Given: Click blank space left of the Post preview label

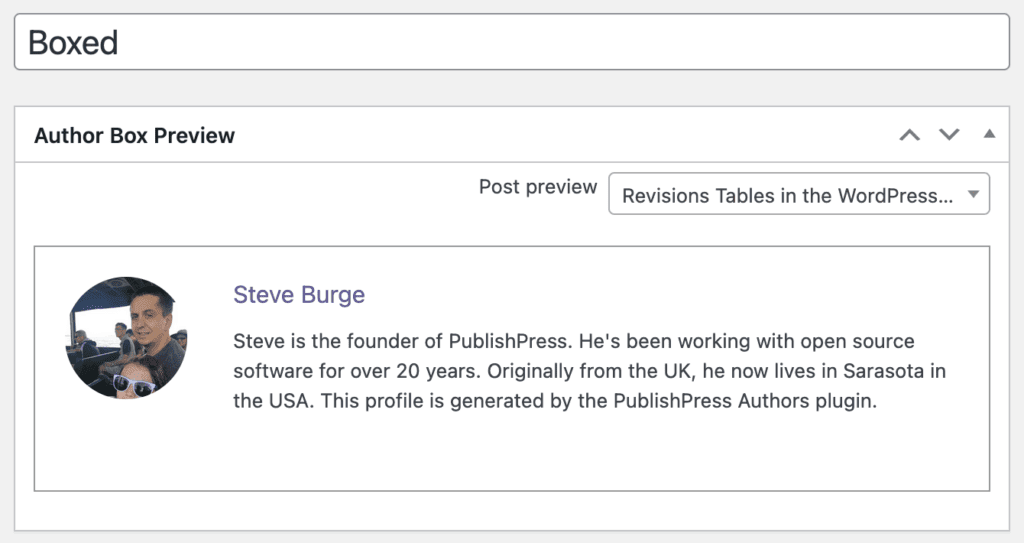Looking at the screenshot, I should coord(250,190).
